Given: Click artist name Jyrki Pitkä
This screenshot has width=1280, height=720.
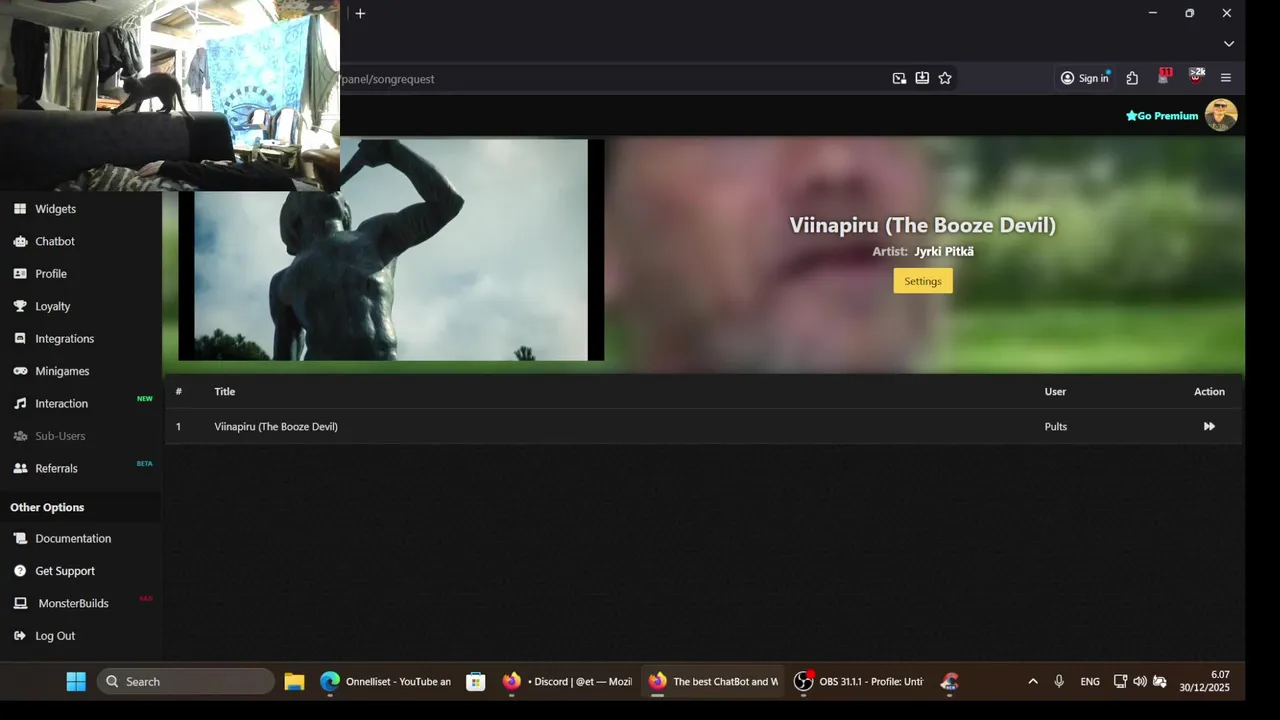Looking at the screenshot, I should pyautogui.click(x=944, y=252).
